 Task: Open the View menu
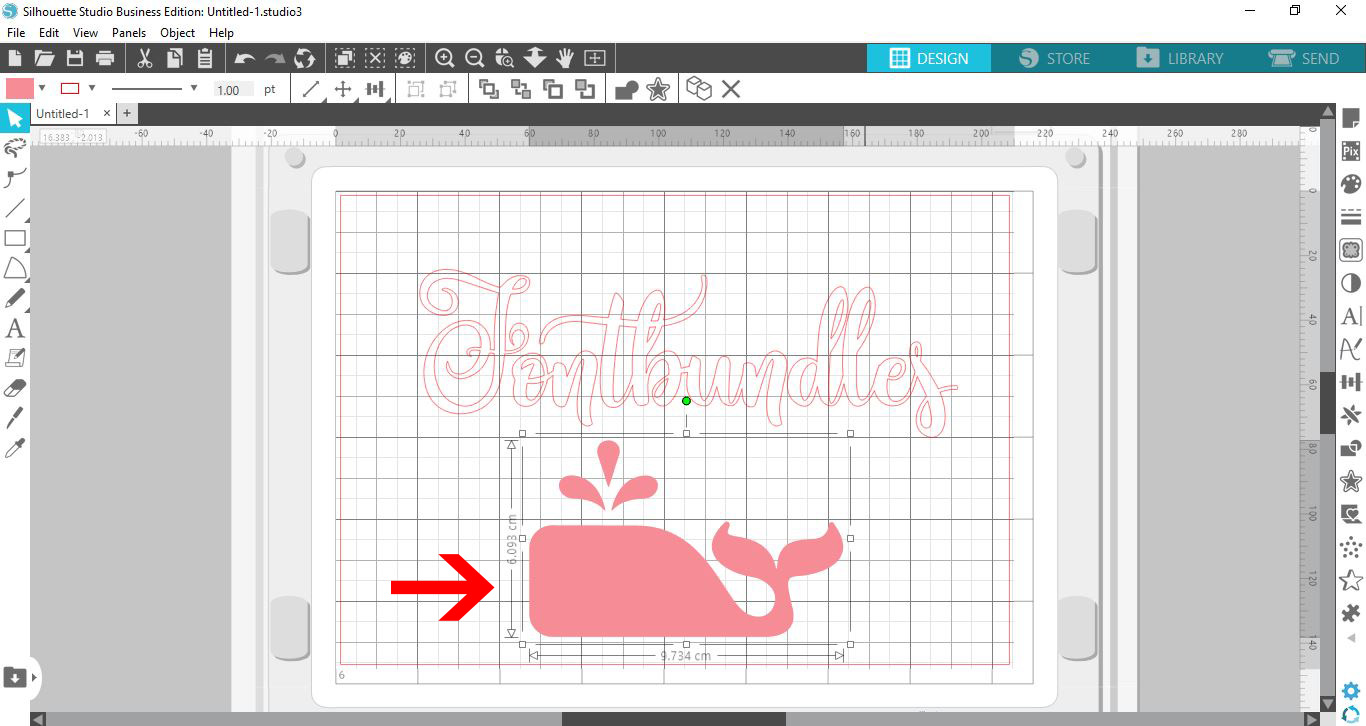tap(85, 33)
